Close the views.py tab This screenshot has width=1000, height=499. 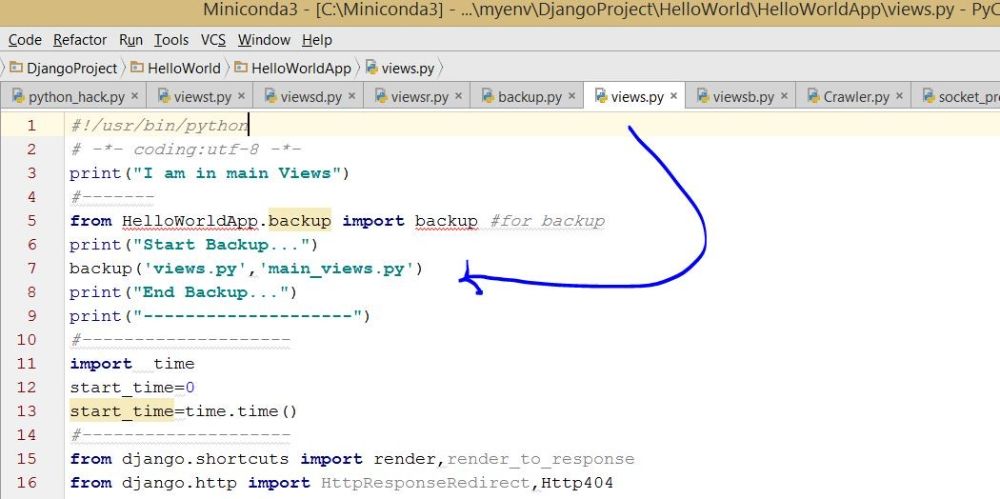point(673,96)
